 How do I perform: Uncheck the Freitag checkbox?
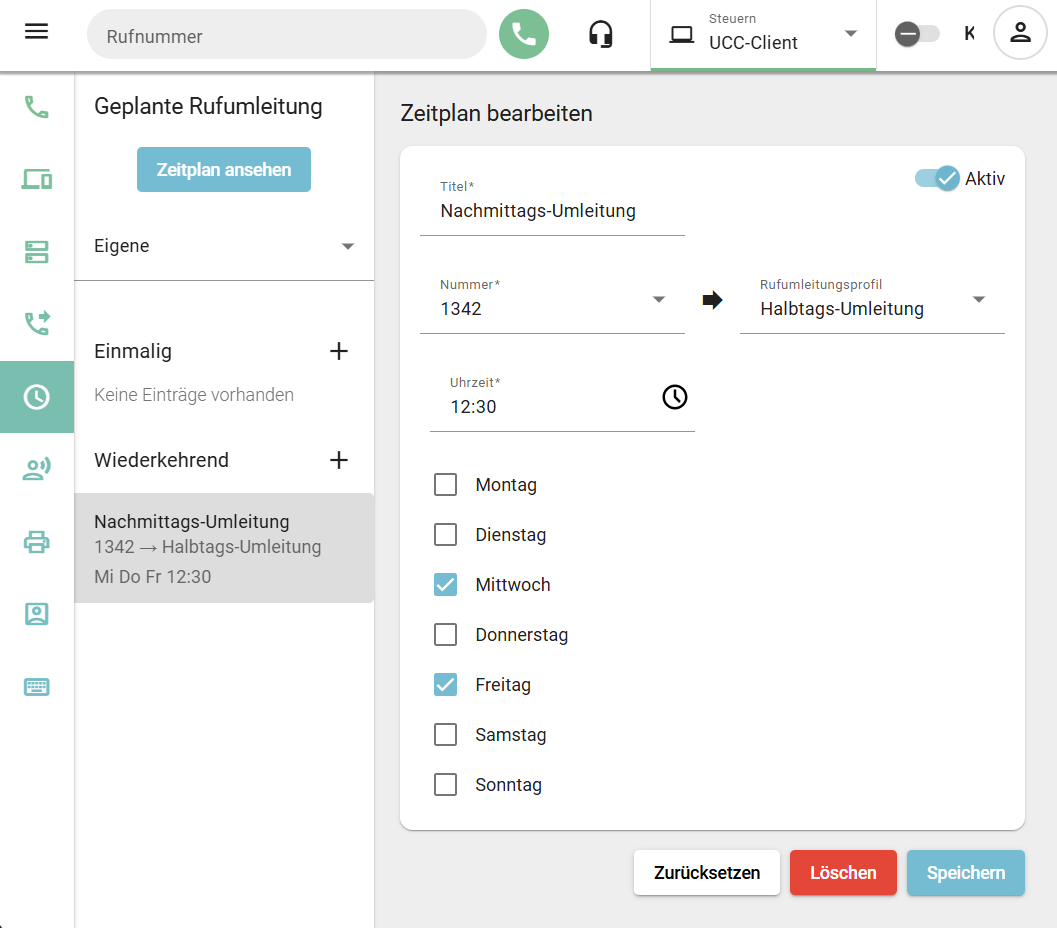tap(446, 685)
